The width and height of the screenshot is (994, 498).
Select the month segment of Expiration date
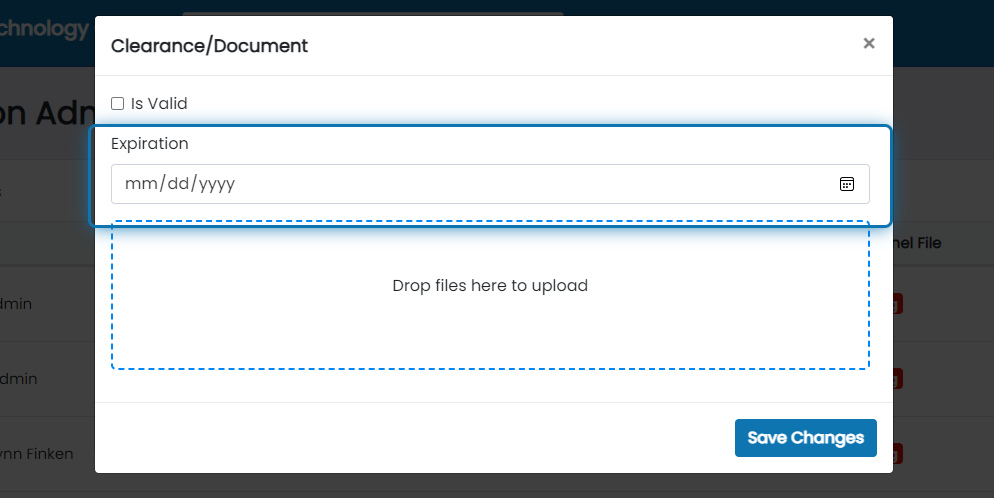[140, 184]
